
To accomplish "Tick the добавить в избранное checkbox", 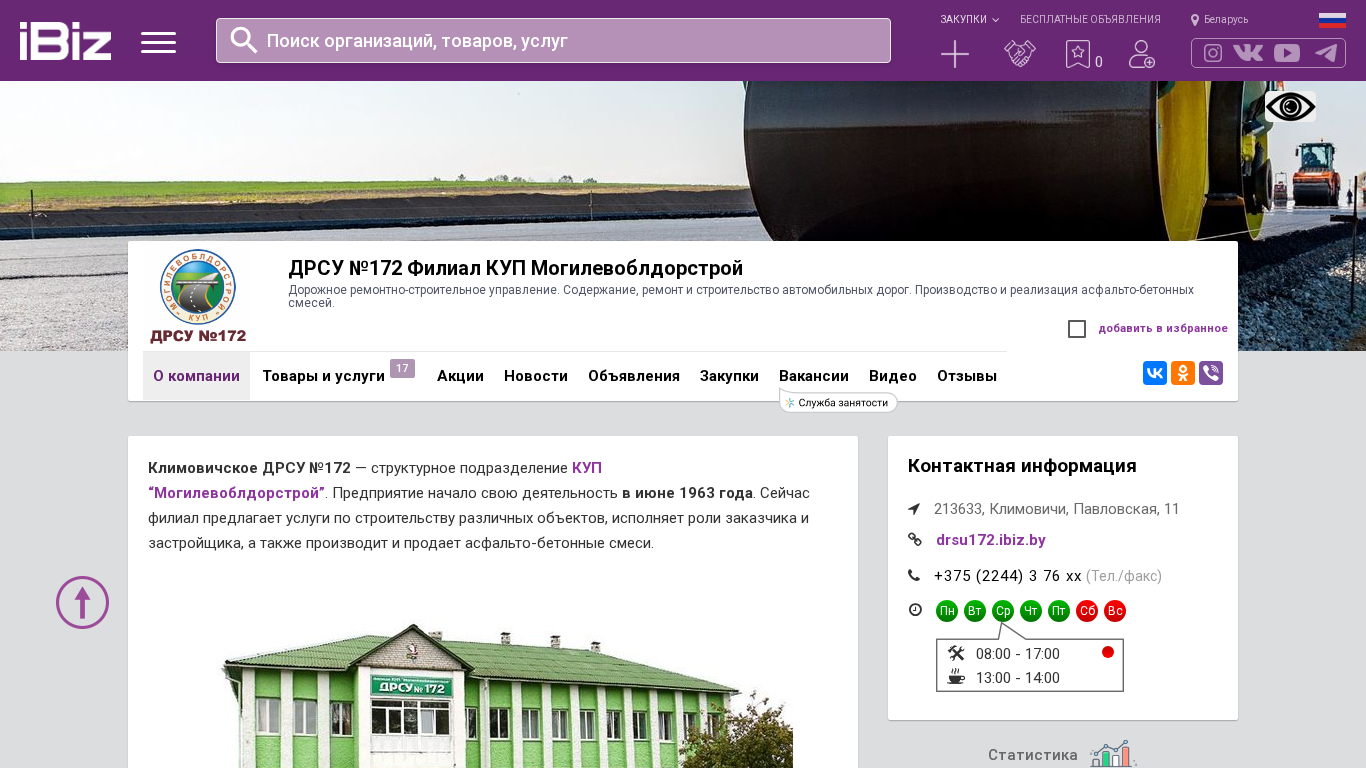I will tap(1077, 329).
